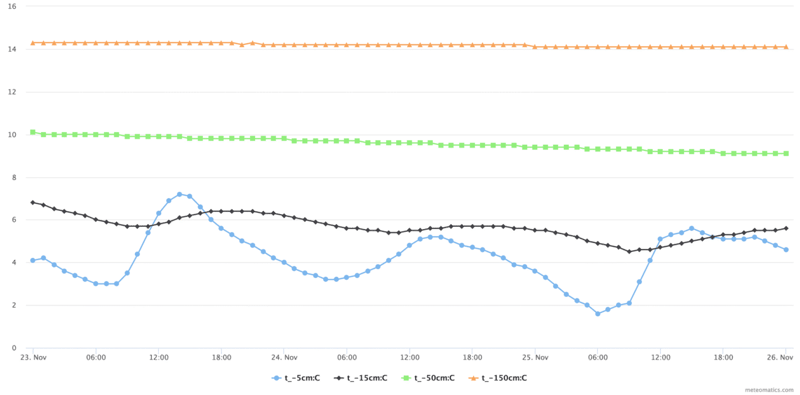
Task: Click the 24. Nov x-axis label
Action: pyautogui.click(x=284, y=357)
